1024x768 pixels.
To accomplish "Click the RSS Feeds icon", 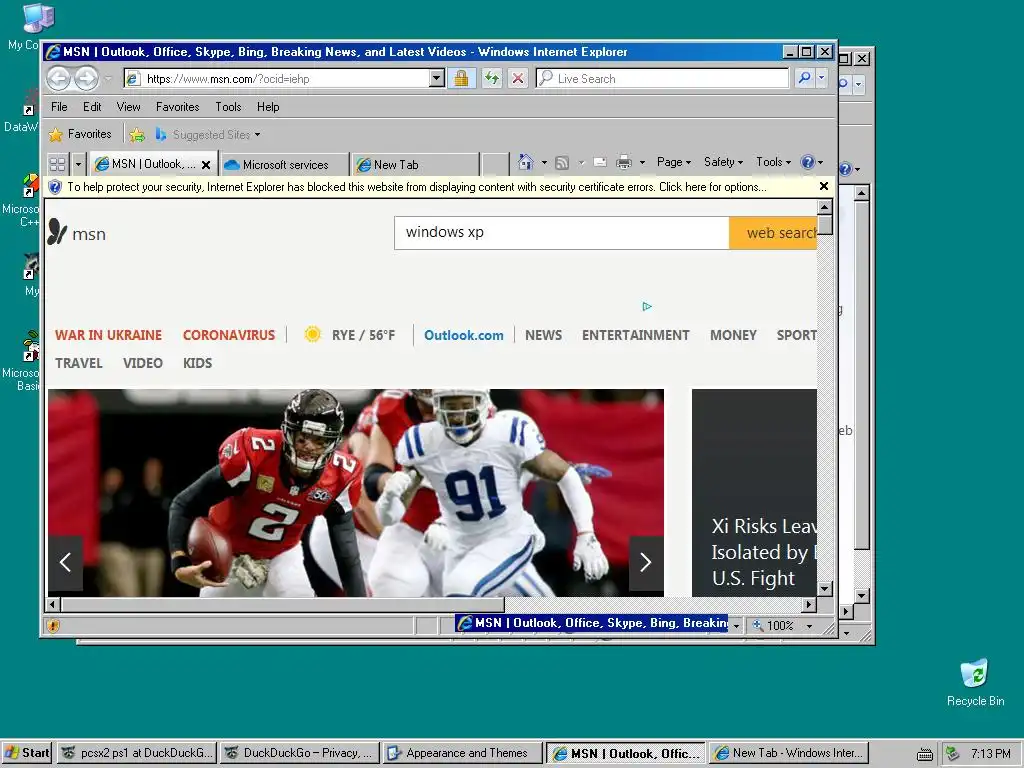I will pyautogui.click(x=562, y=163).
